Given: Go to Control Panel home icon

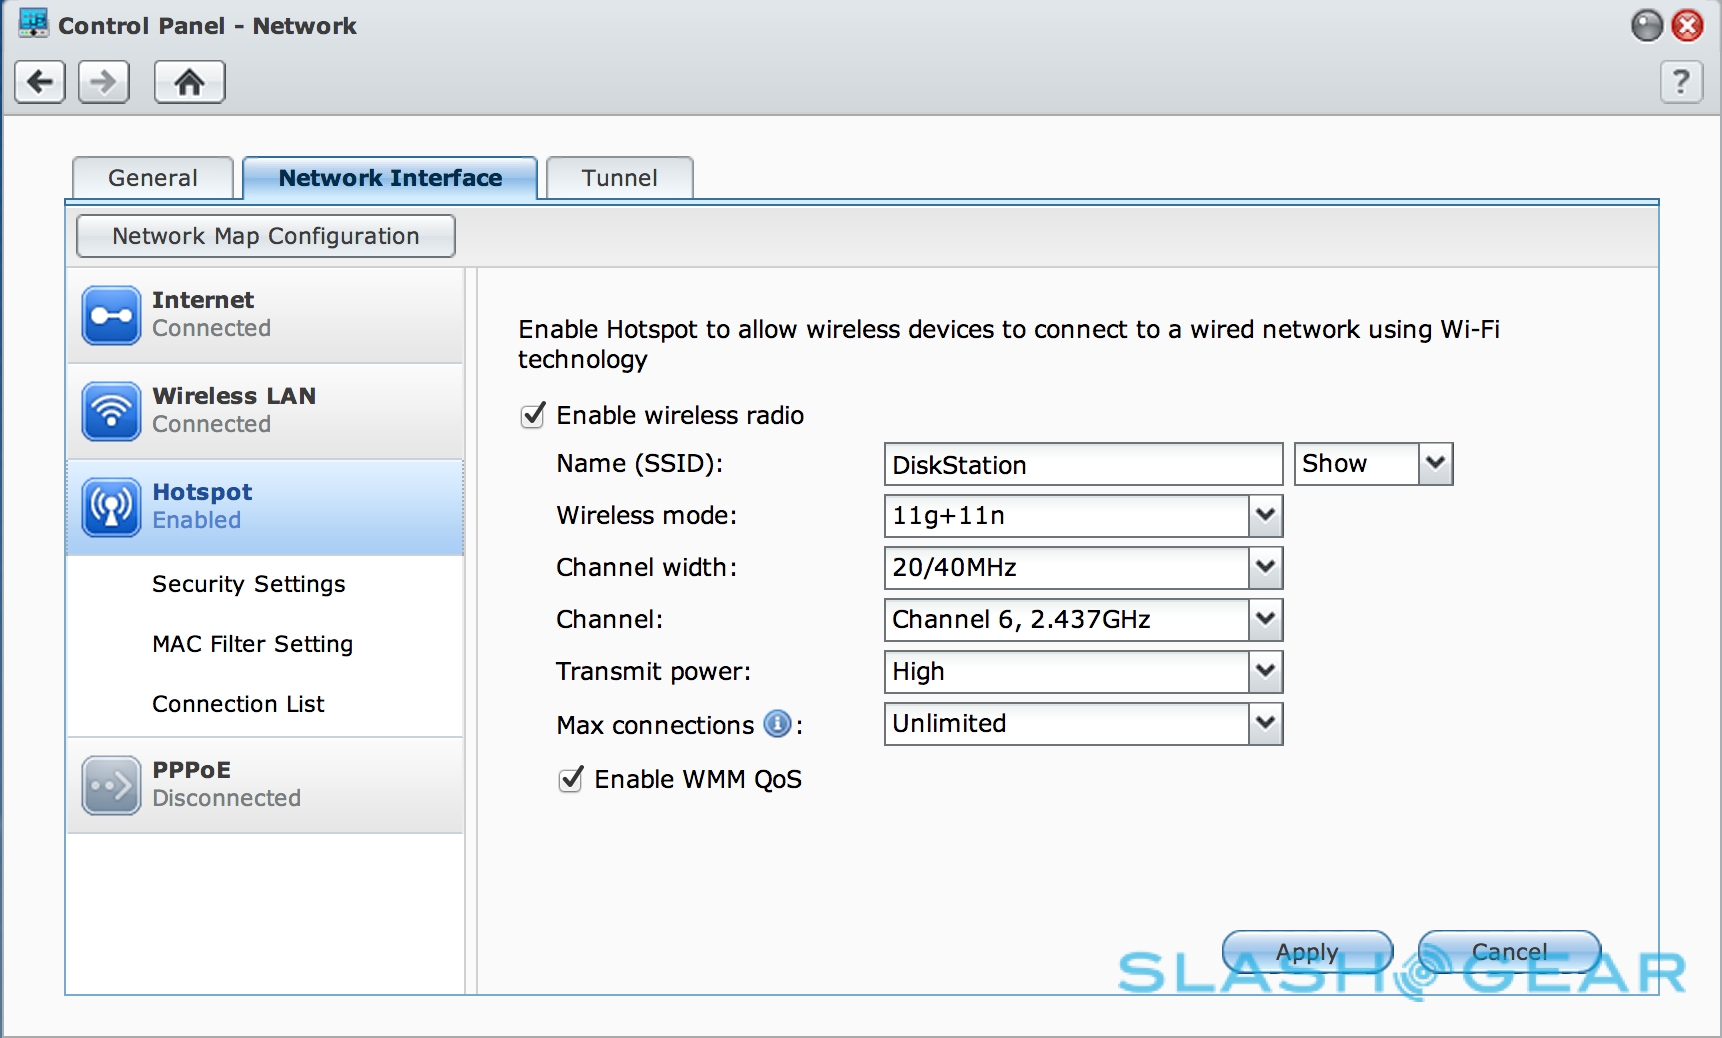Looking at the screenshot, I should click(189, 82).
